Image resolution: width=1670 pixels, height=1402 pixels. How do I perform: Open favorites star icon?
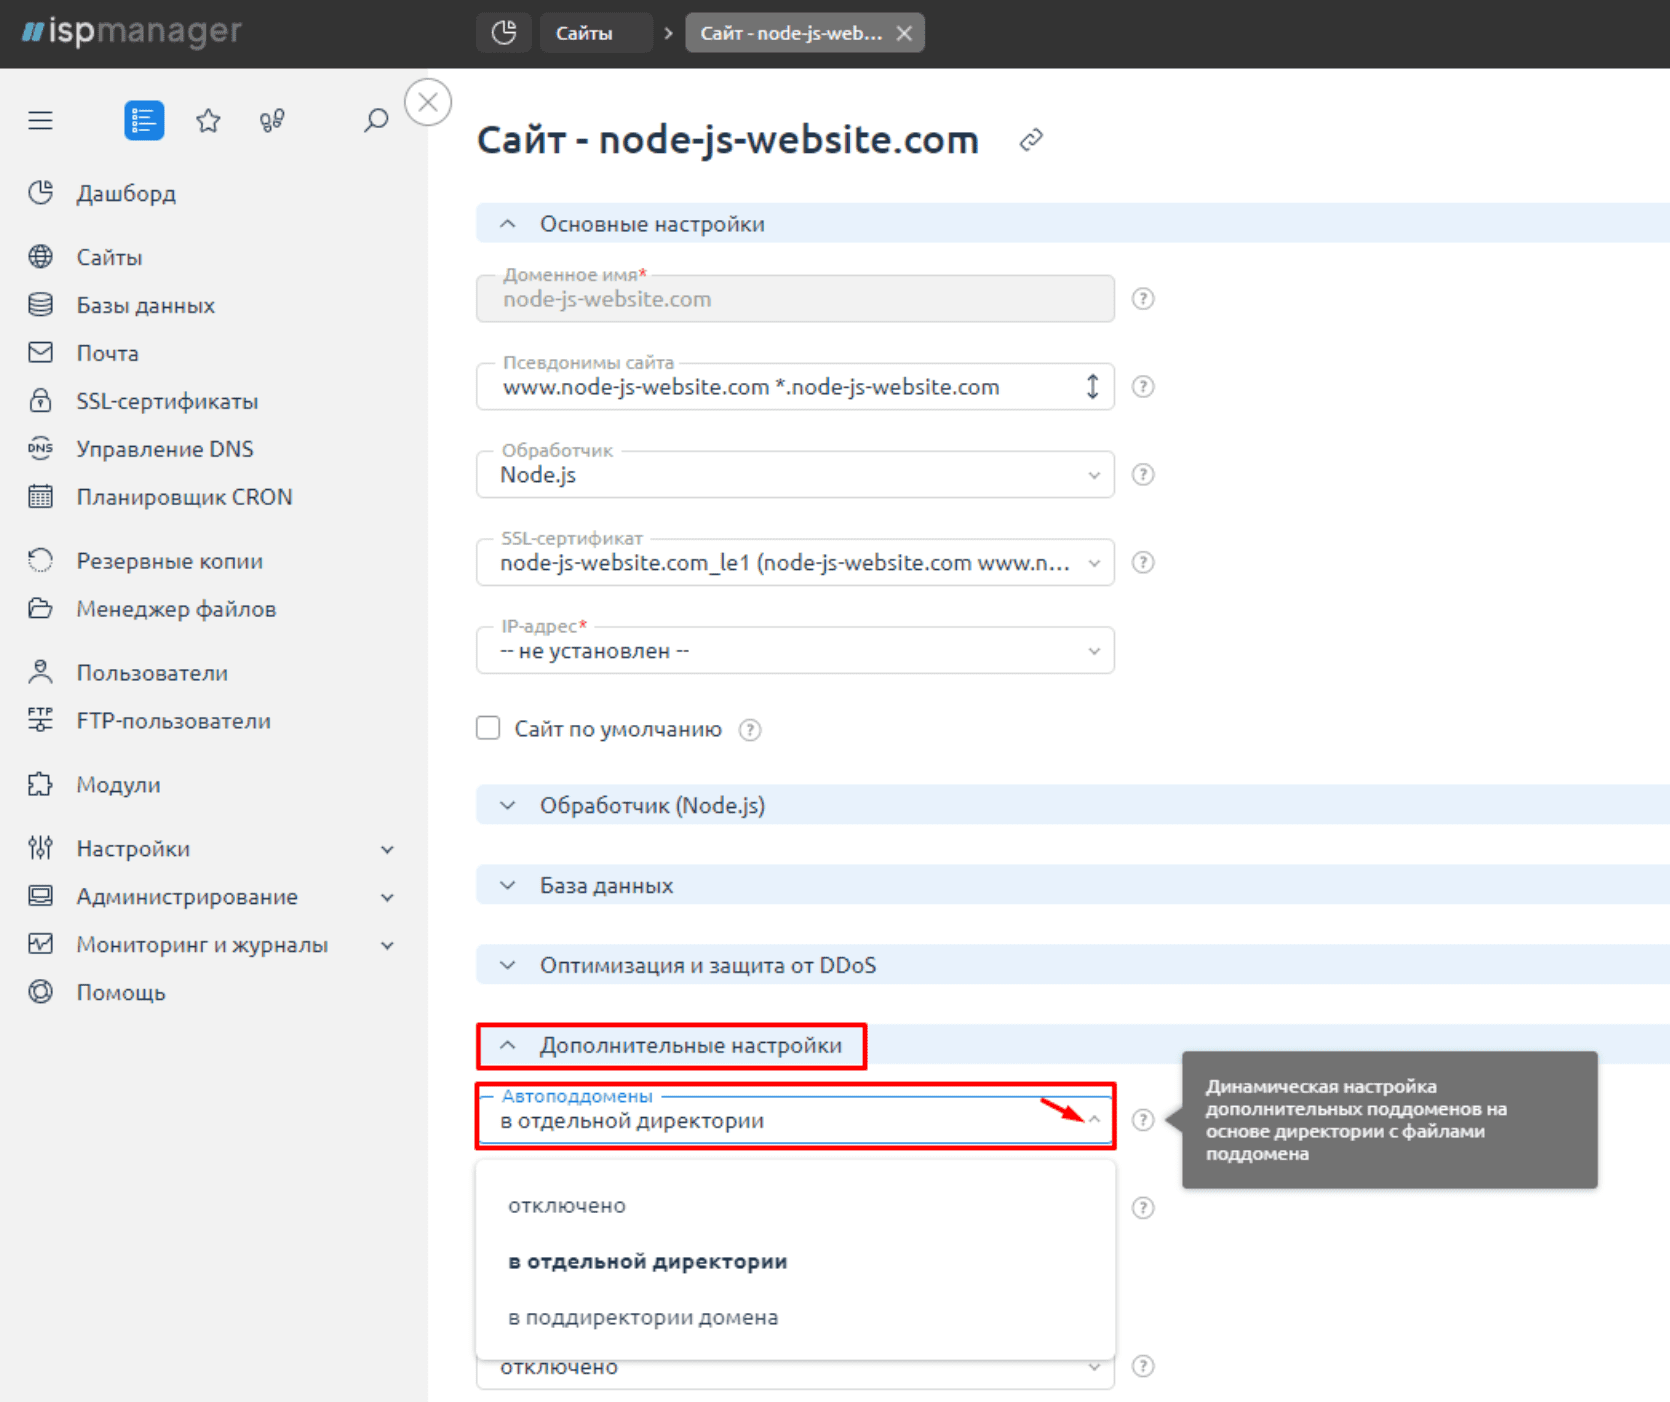point(208,121)
